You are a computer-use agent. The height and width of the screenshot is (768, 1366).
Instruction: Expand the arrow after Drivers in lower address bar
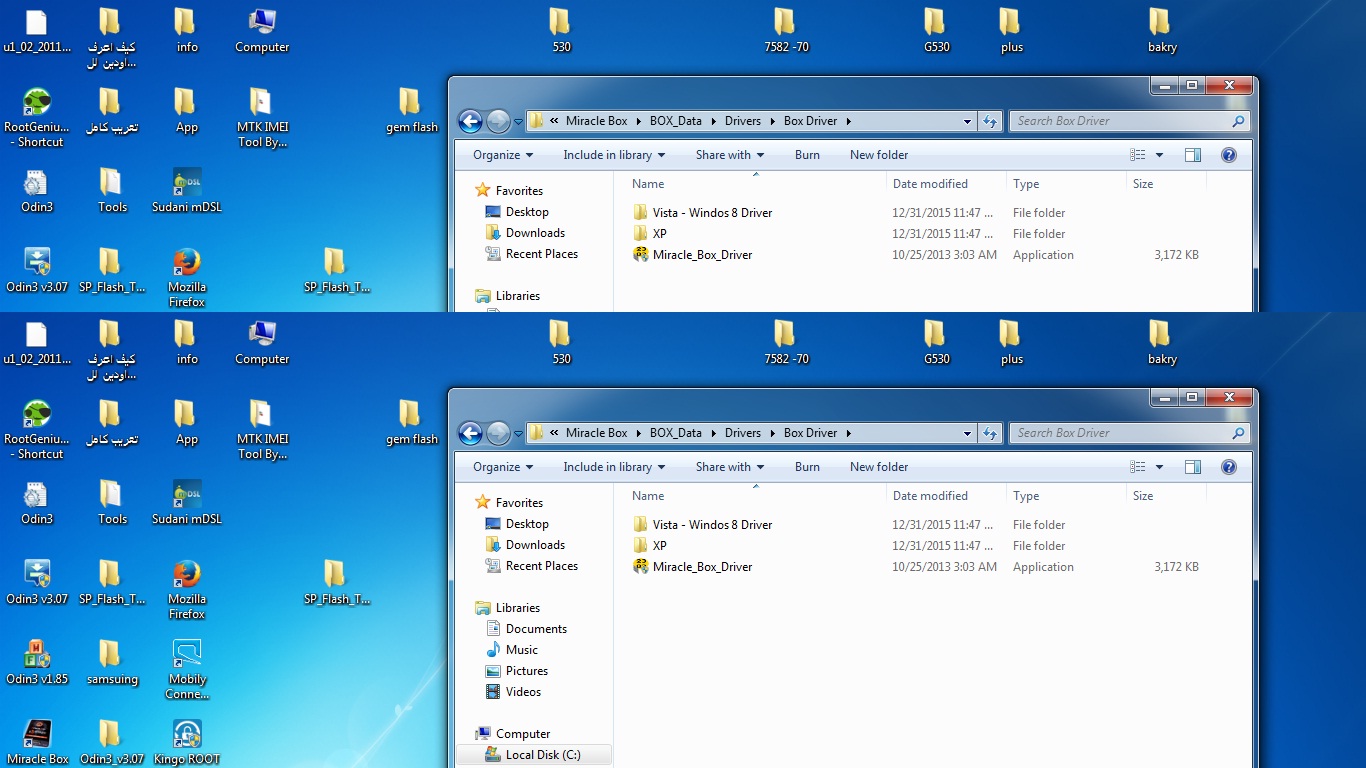point(772,433)
